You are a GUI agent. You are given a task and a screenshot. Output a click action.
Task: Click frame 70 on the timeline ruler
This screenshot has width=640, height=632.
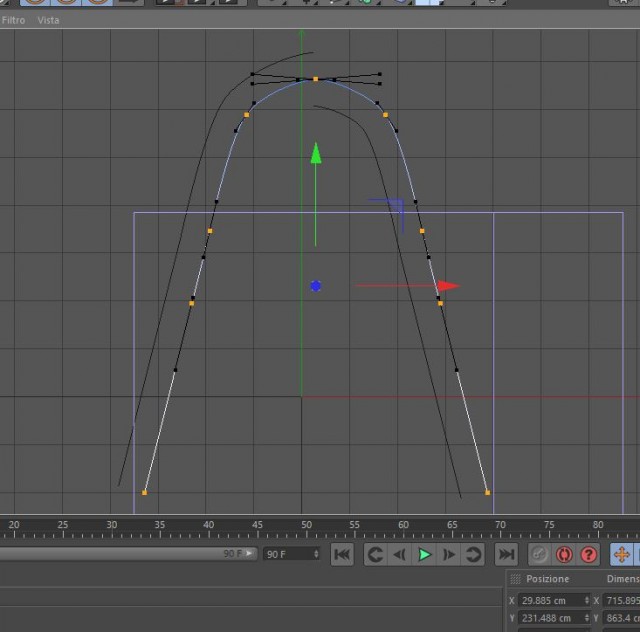point(500,527)
